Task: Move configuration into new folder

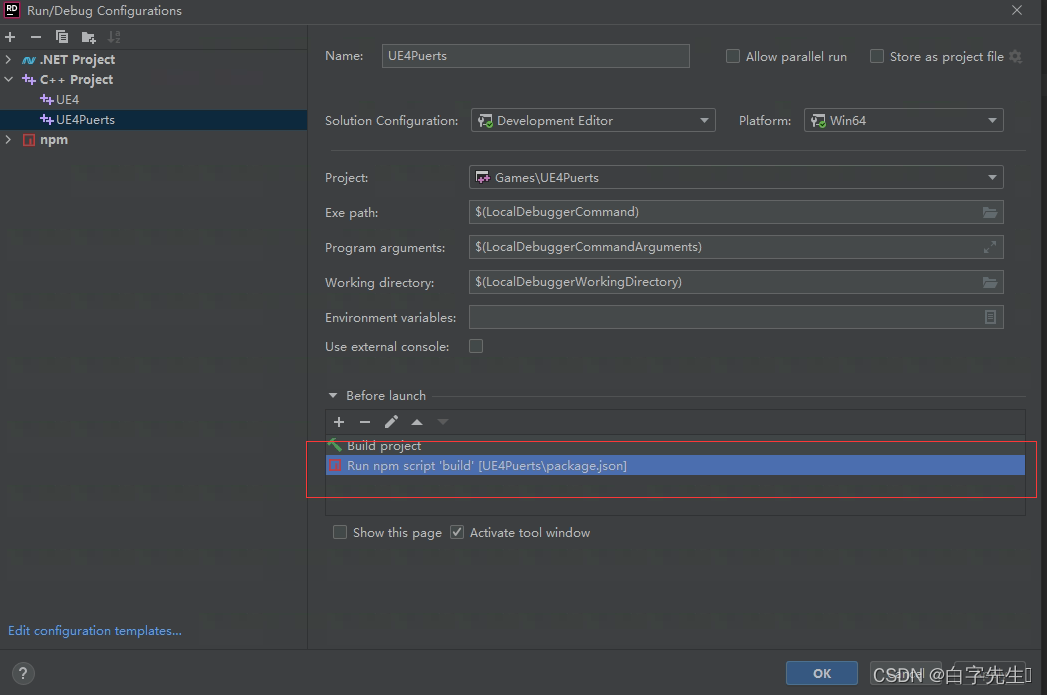Action: tap(88, 37)
